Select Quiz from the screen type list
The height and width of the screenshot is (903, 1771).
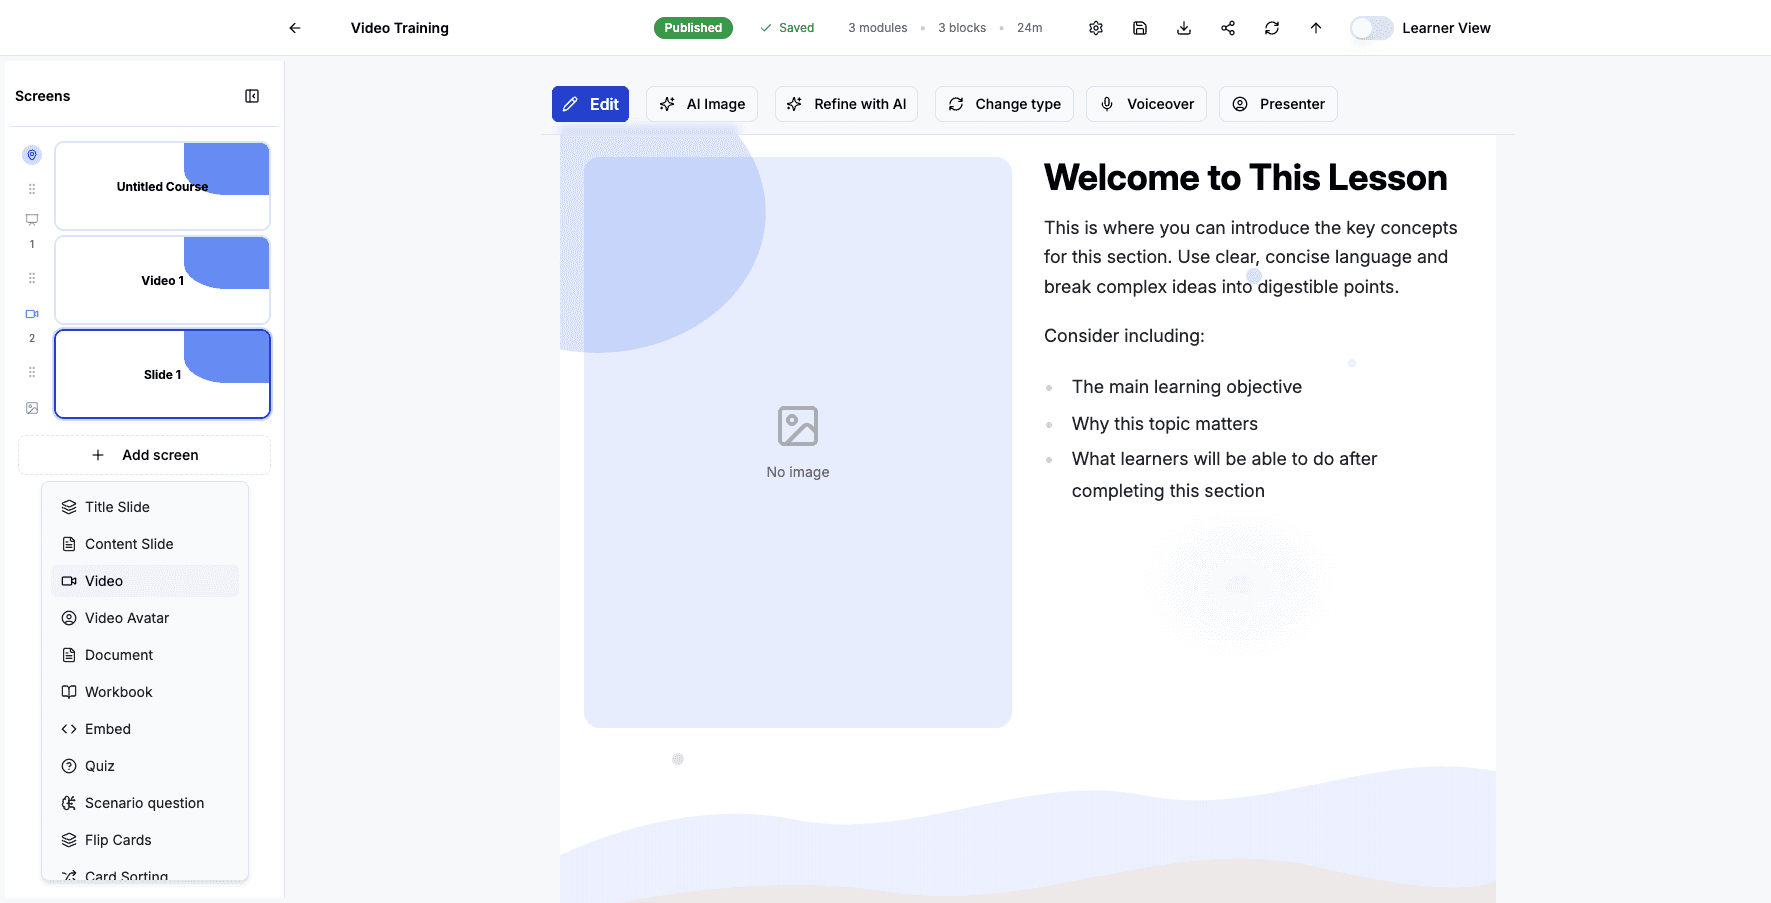tap(99, 765)
